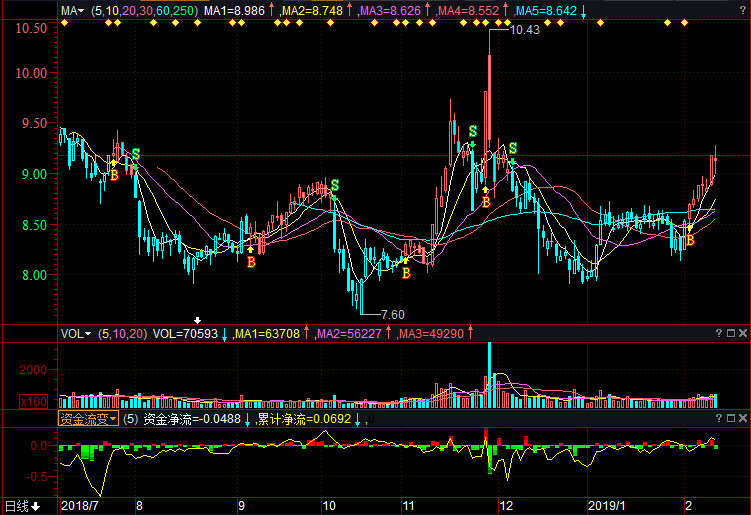Close the VOL indicator panel
The height and width of the screenshot is (515, 751).
[x=743, y=333]
